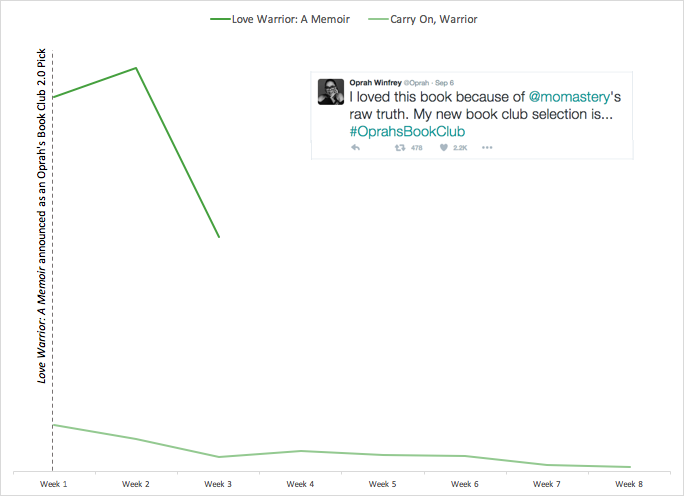This screenshot has height=496, width=684.
Task: Click the 478 retweet count
Action: pyautogui.click(x=417, y=148)
